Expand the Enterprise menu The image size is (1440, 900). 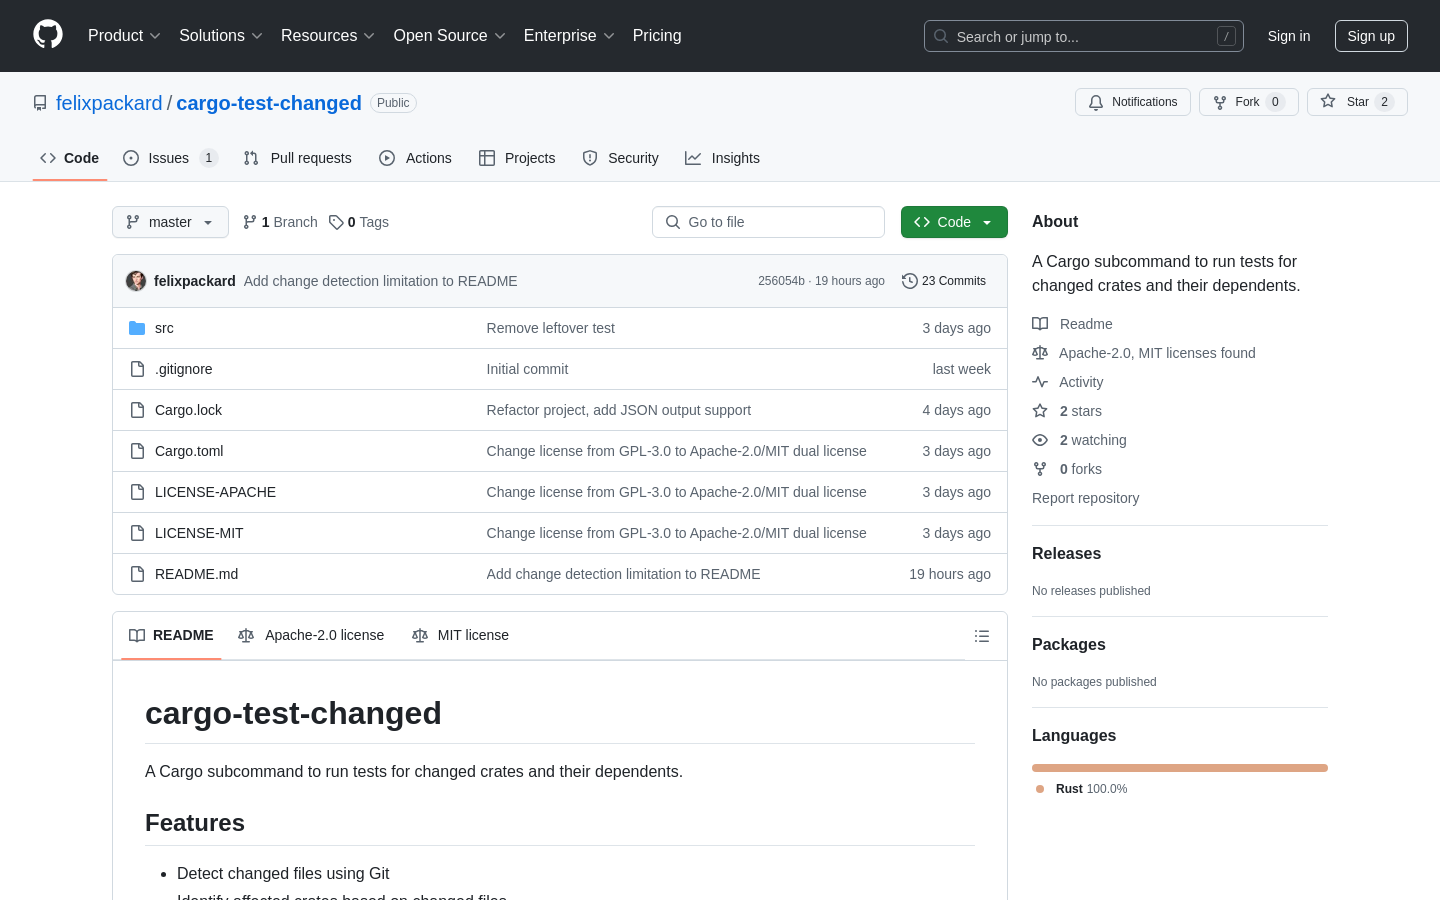[569, 35]
